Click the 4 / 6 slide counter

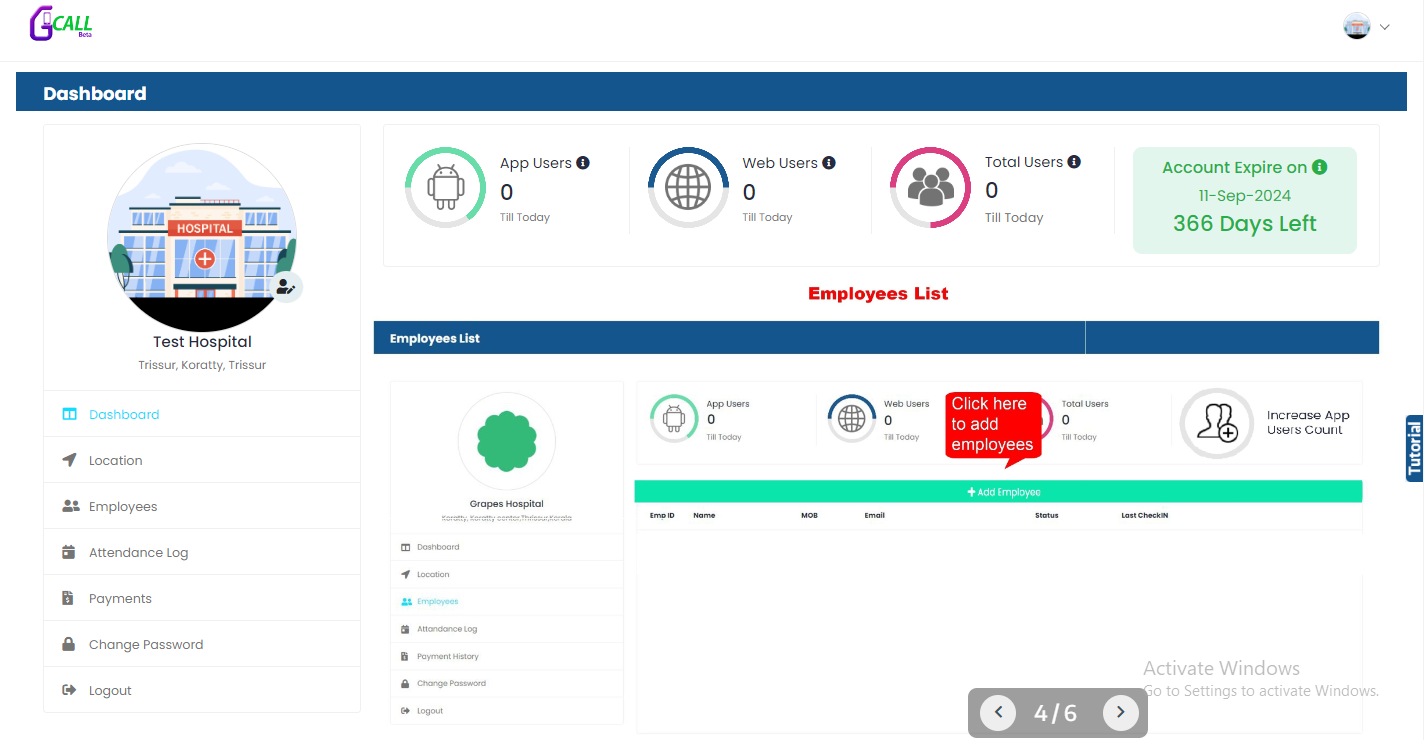[1056, 713]
